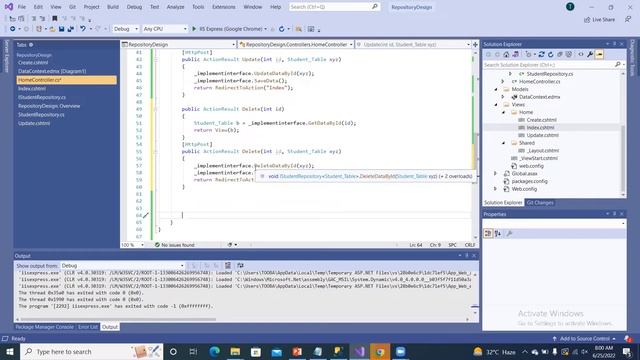
Task: Click the Properties wrench icon in Solution Explorer
Action: pos(590,54)
